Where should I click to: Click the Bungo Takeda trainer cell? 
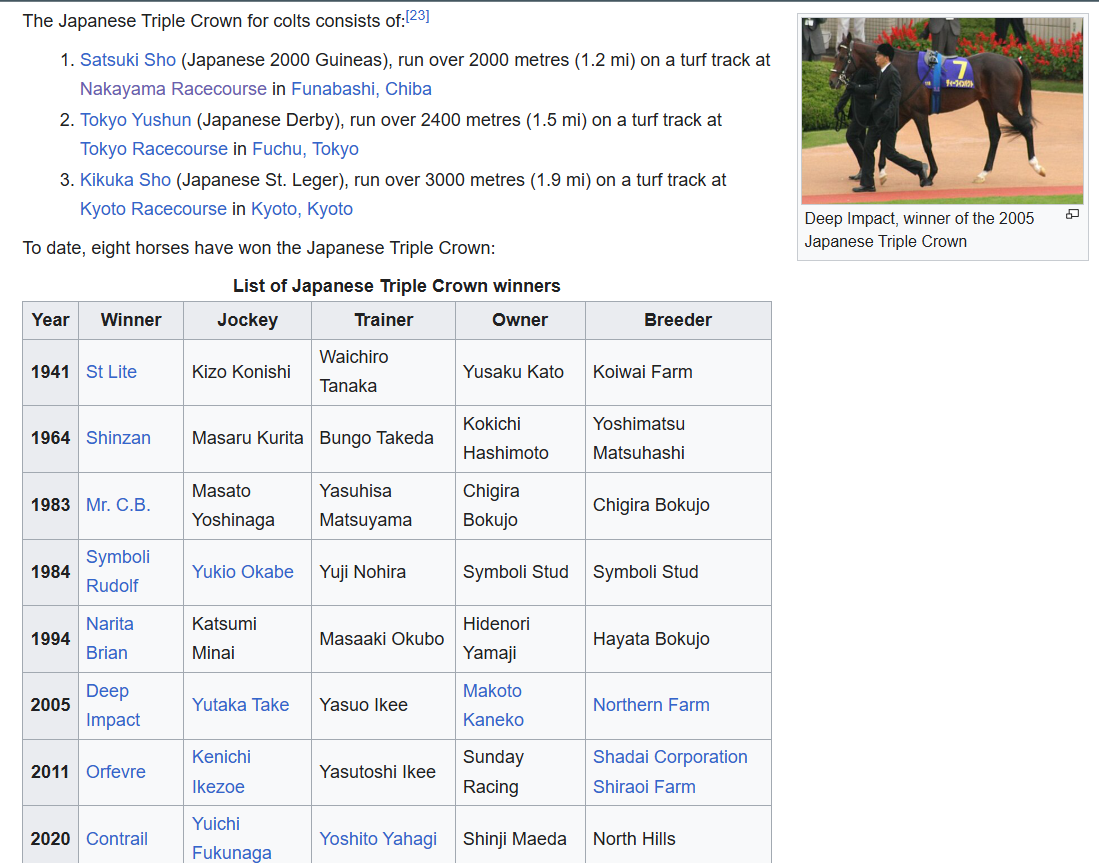pyautogui.click(x=383, y=439)
